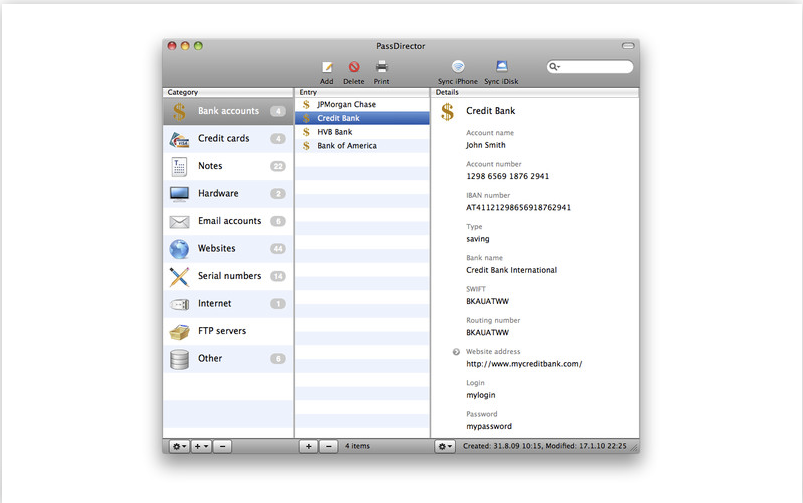
Task: Click the category remove minus button
Action: [x=222, y=446]
